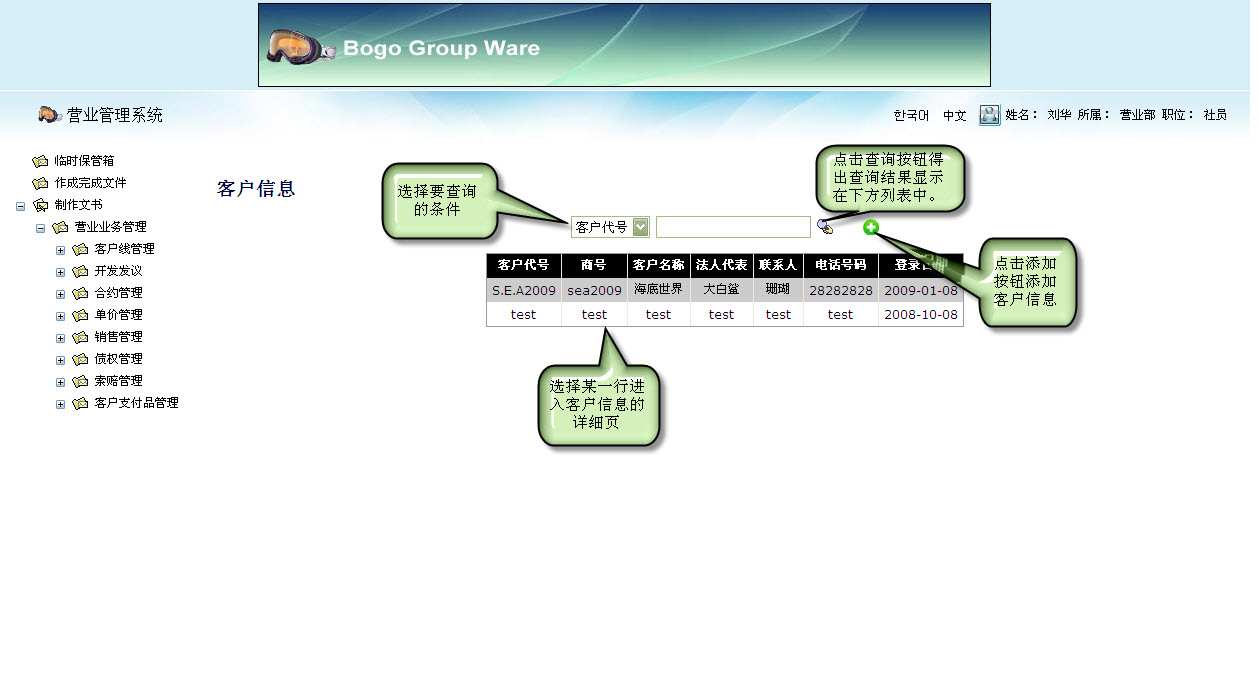
Task: Switch language to 한국어
Action: coord(911,115)
